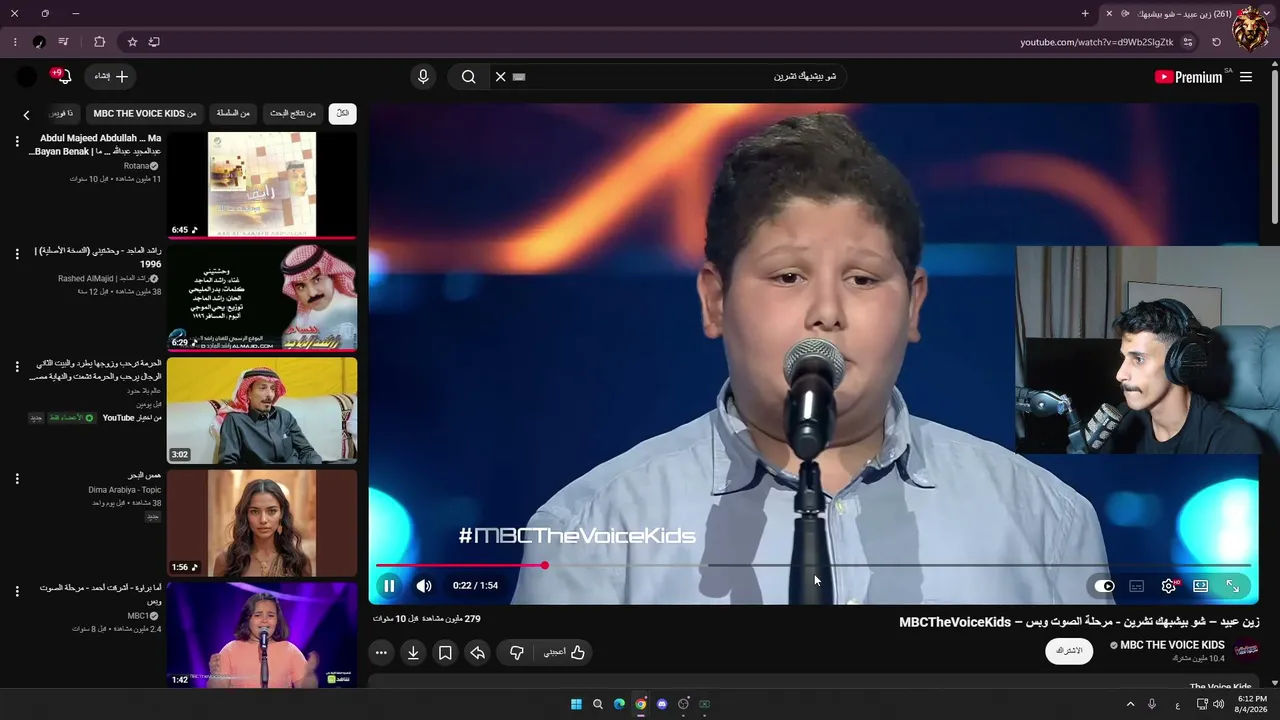
Task: Open Microsoft Edge from the taskbar
Action: coord(619,704)
